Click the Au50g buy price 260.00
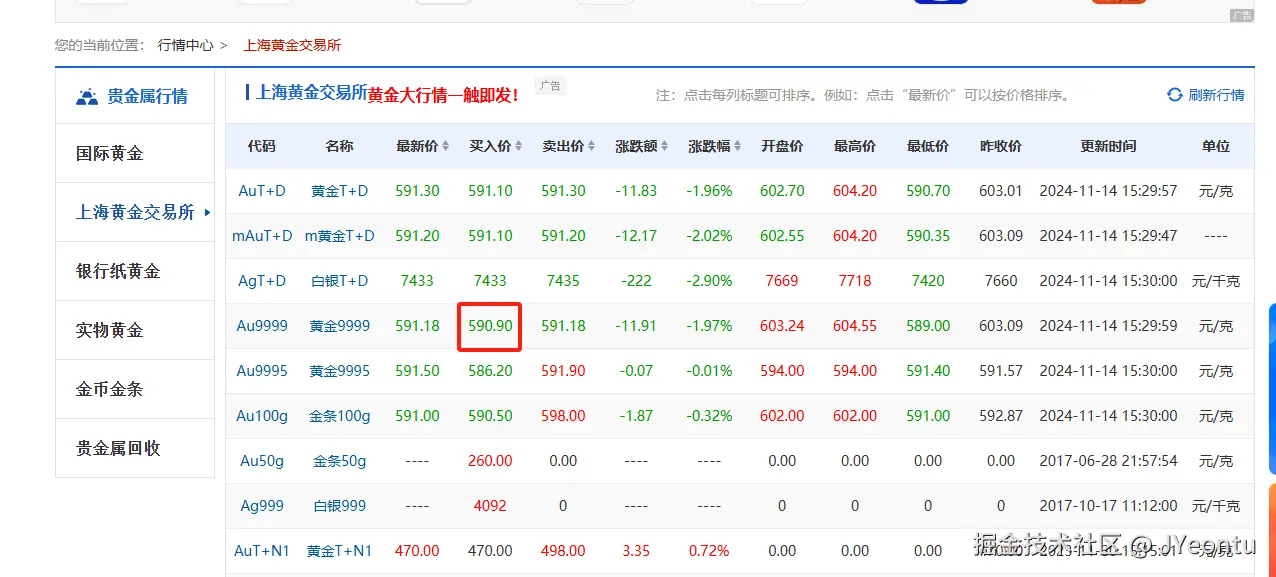1276x577 pixels. (x=490, y=461)
